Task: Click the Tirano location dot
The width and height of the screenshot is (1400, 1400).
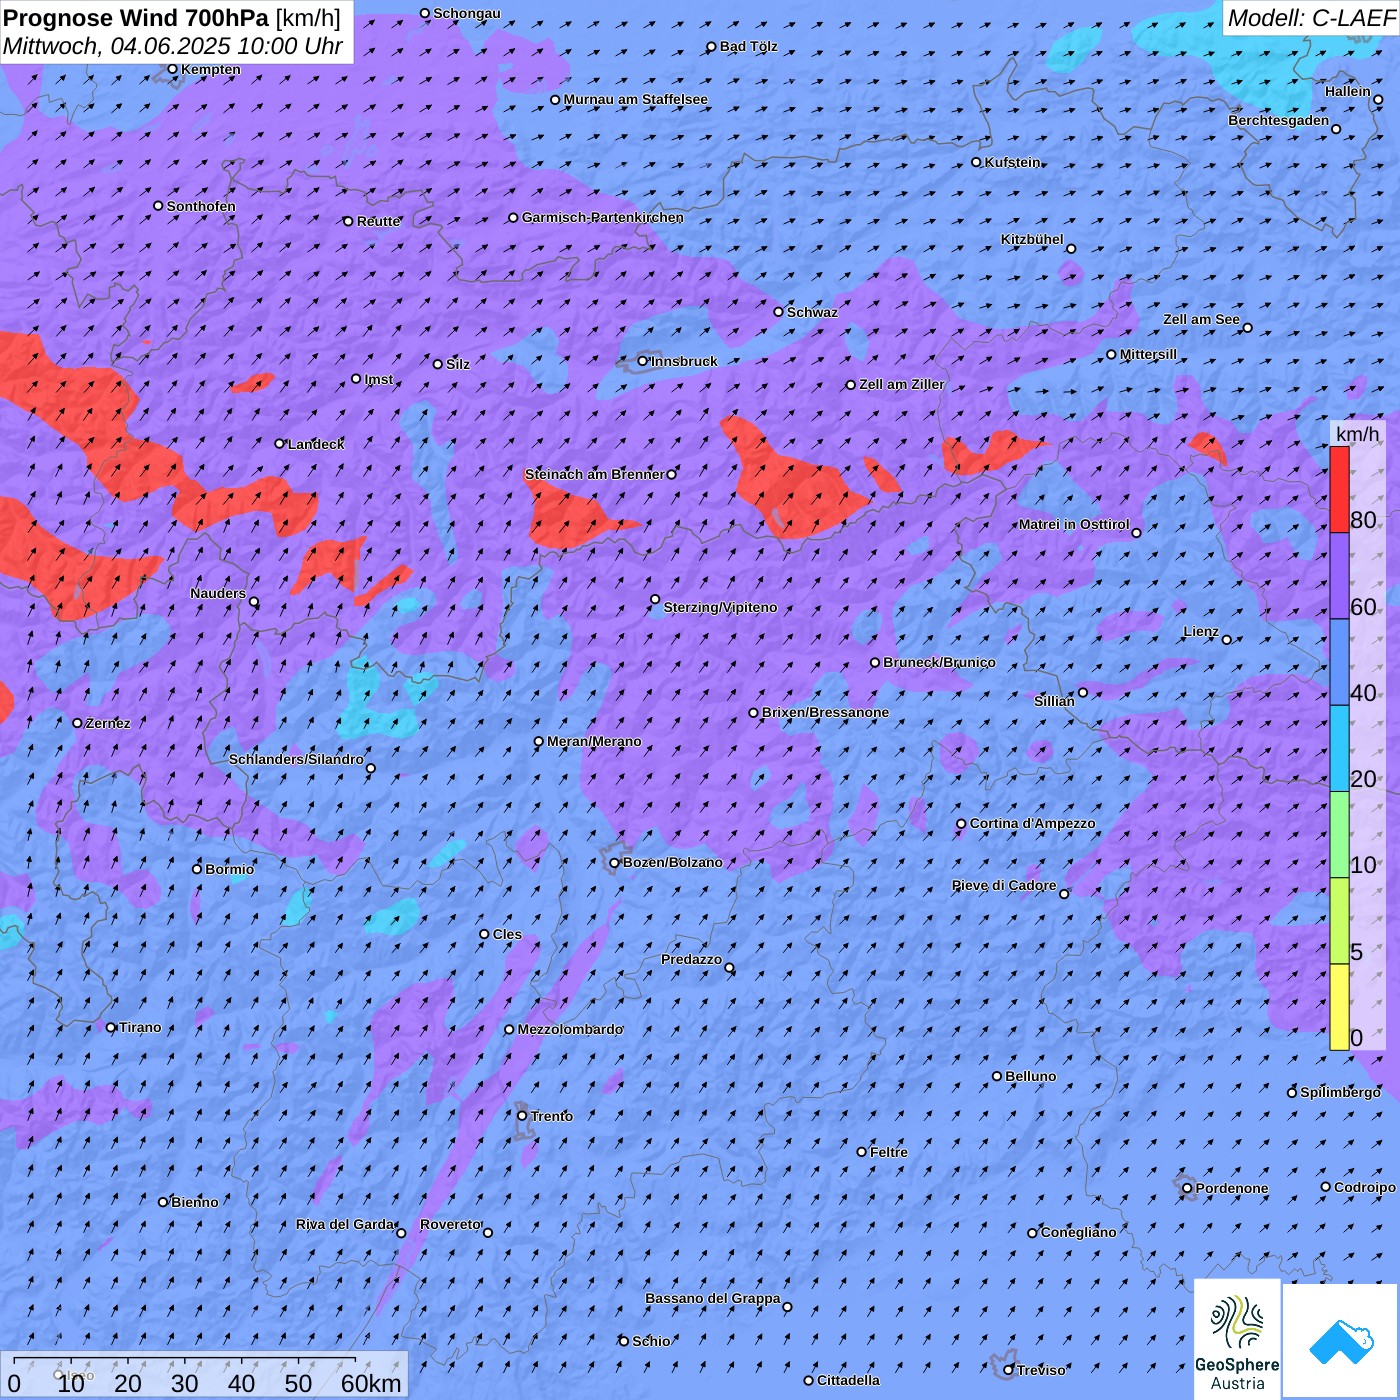Action: click(111, 1027)
